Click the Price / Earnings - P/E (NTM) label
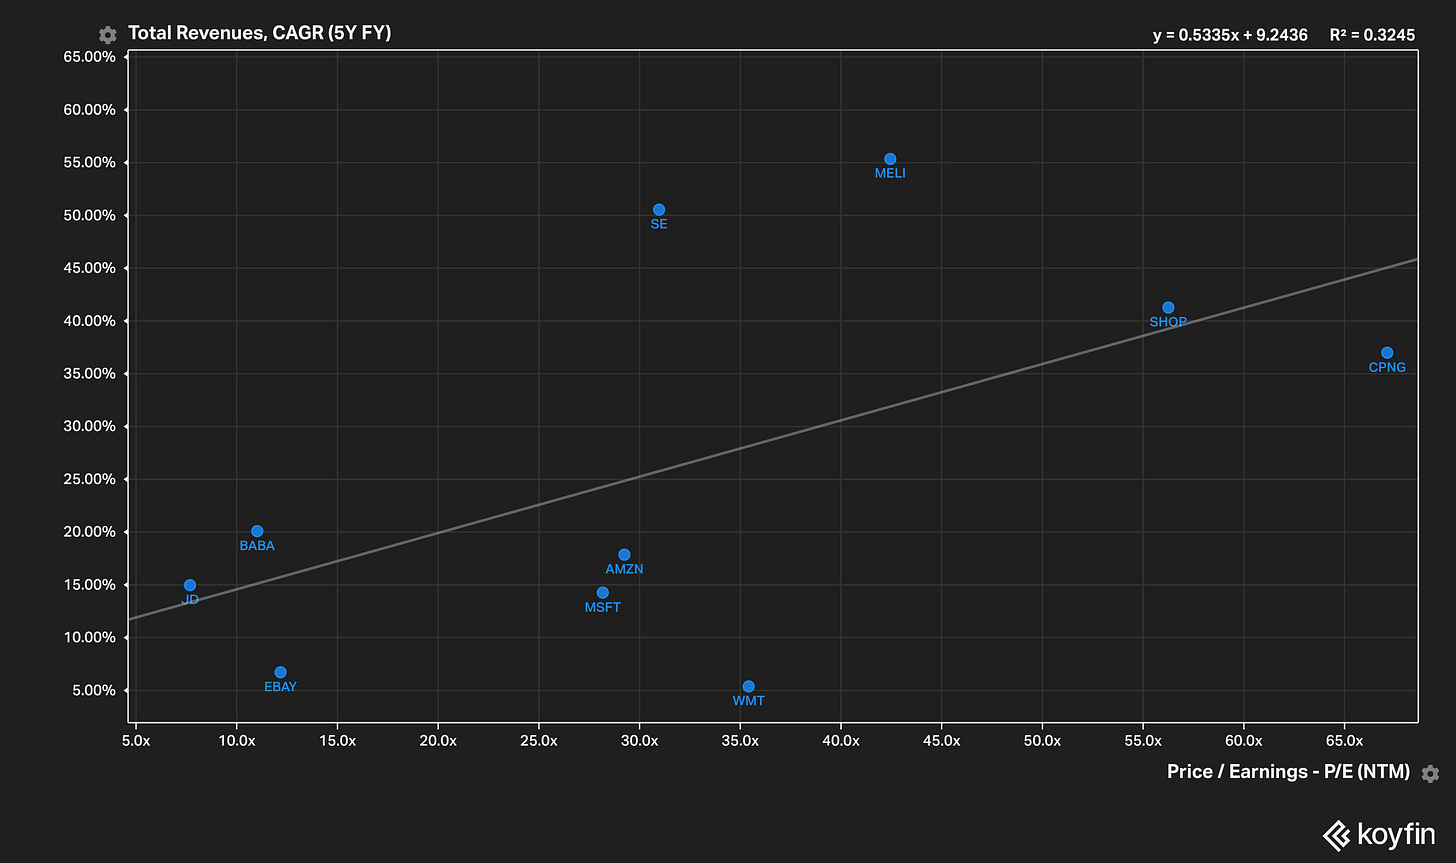The width and height of the screenshot is (1456, 863). coord(1289,772)
